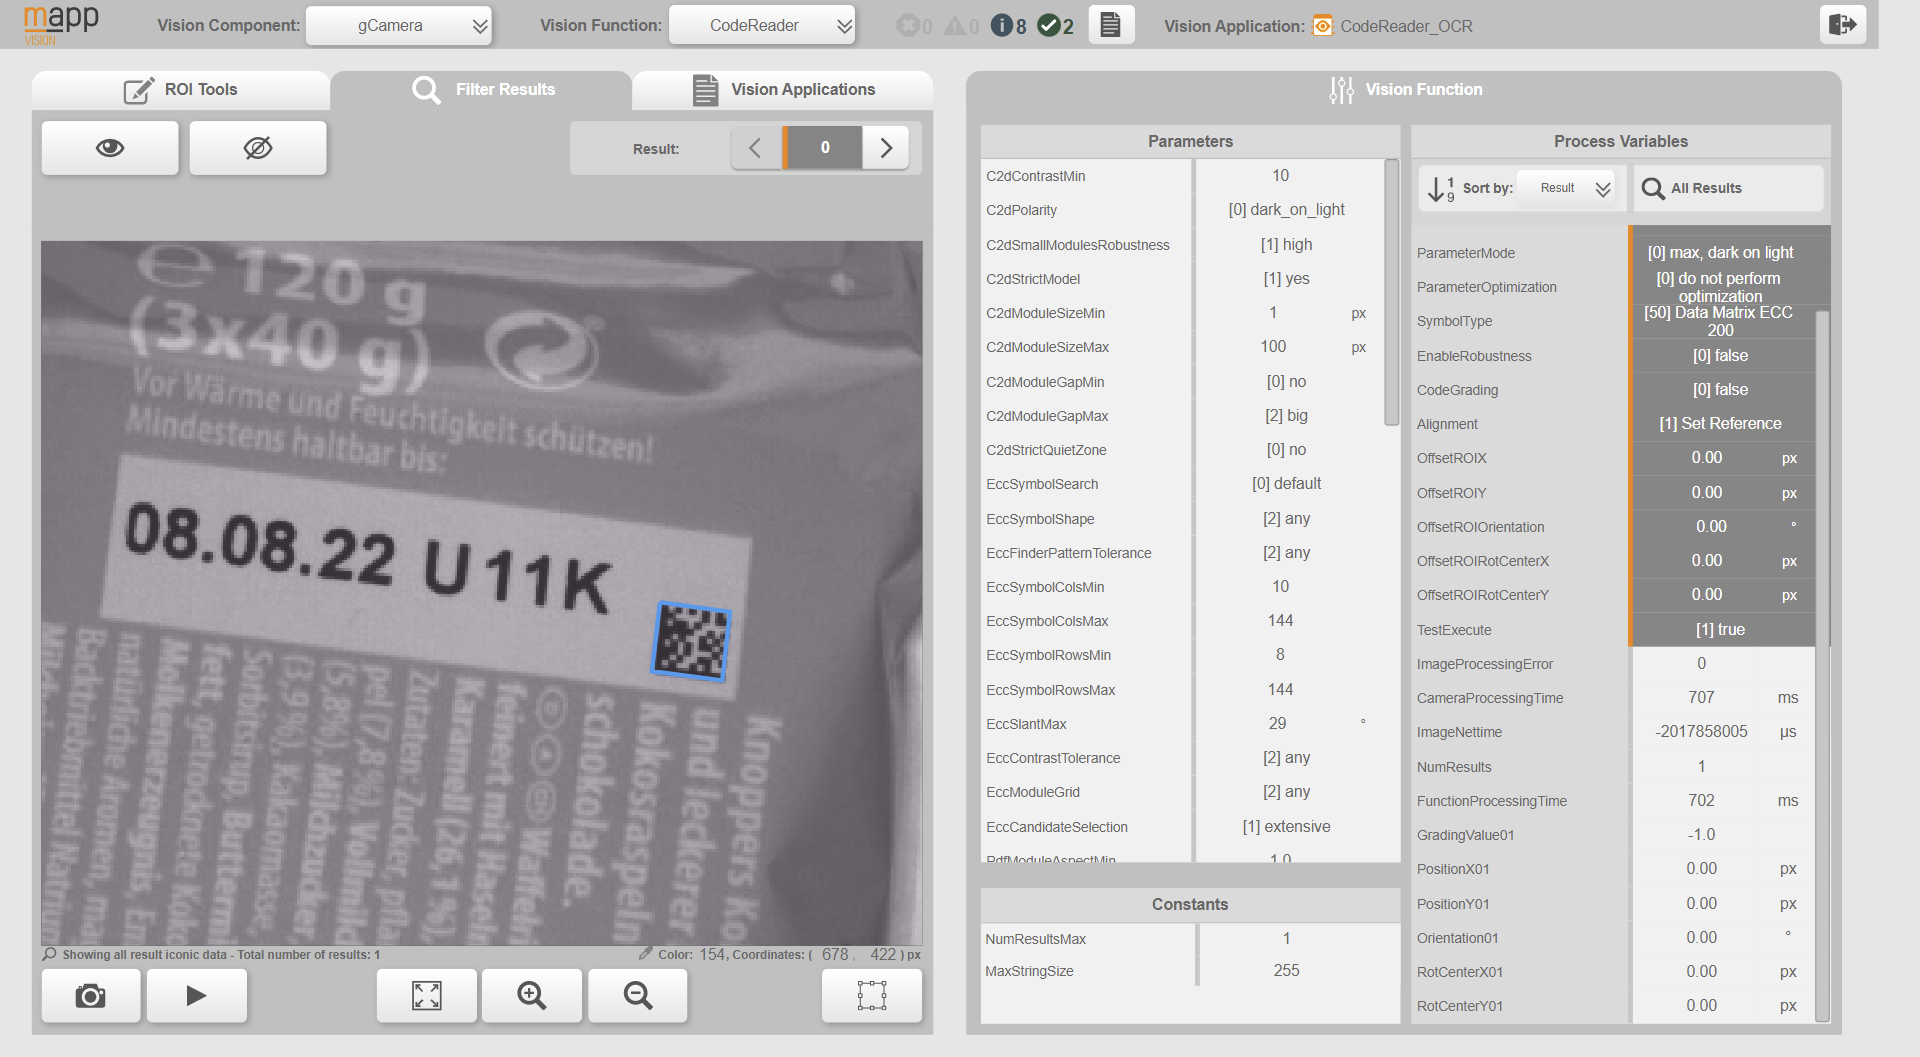Open the Vision Component gCamera dropdown
This screenshot has width=1920, height=1057.
click(x=399, y=25)
